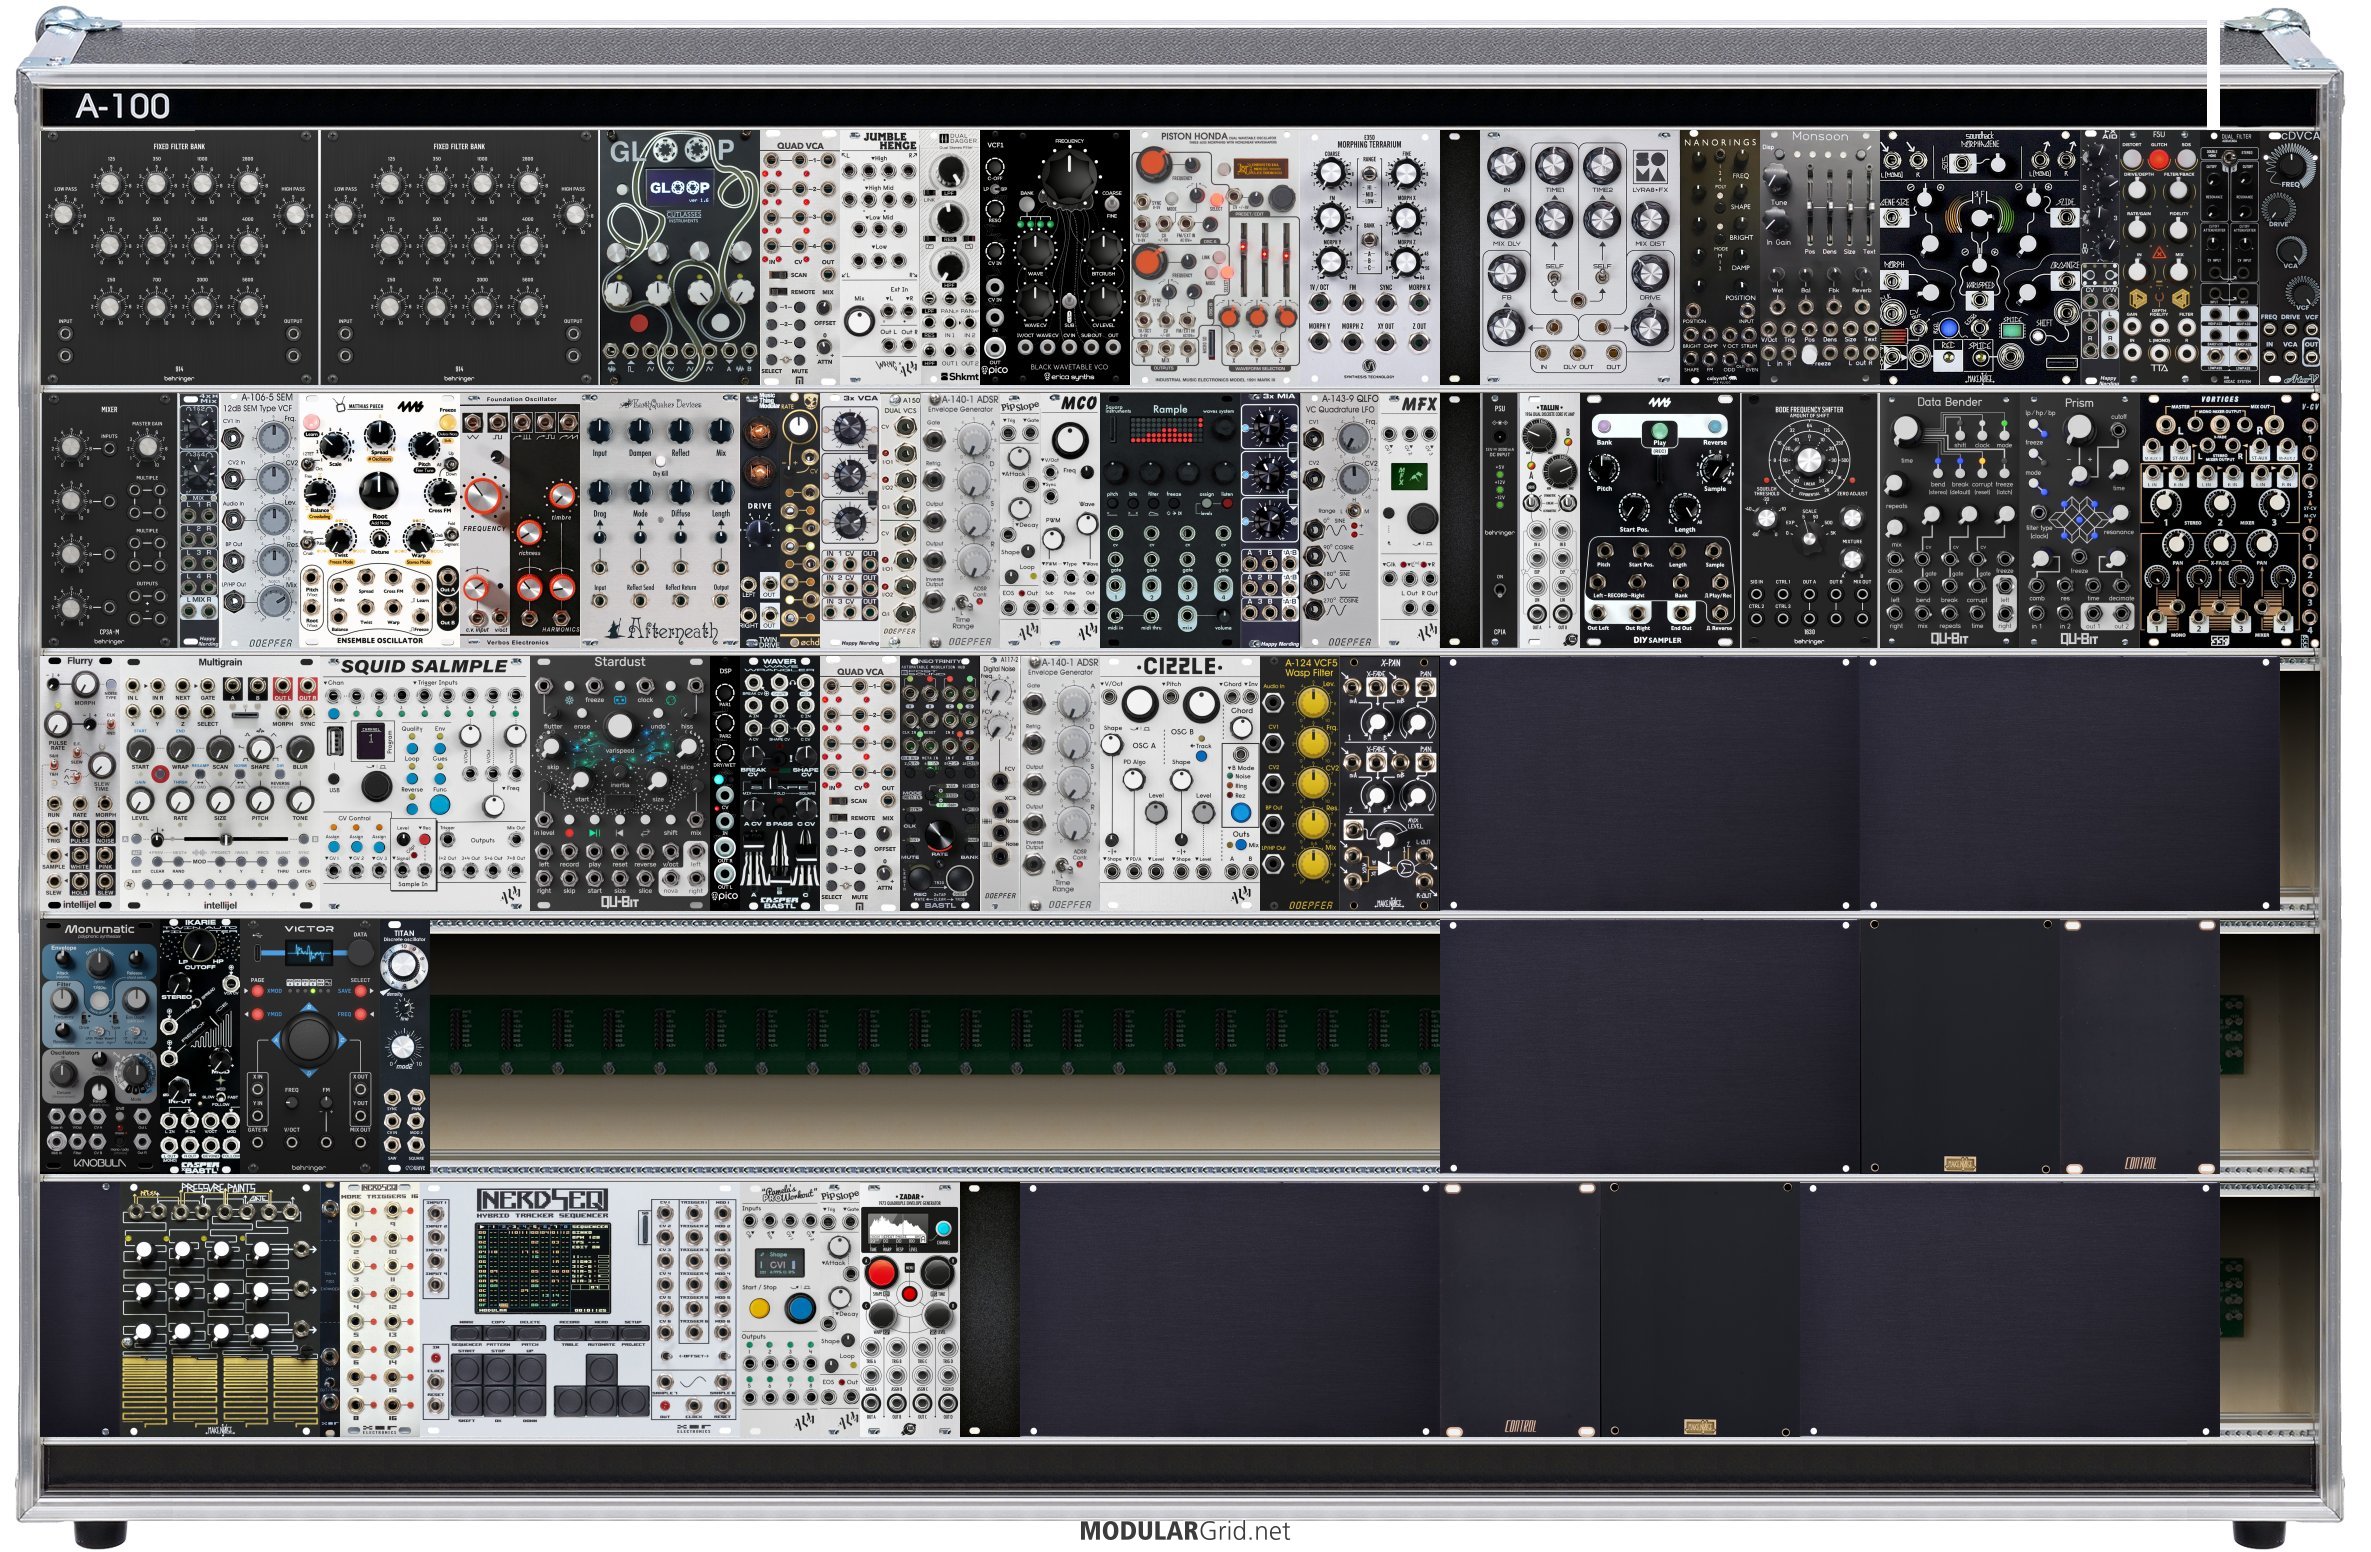This screenshot has width=2371, height=1552.
Task: Select the Monumatic synthesizer module
Action: (x=100, y=1046)
